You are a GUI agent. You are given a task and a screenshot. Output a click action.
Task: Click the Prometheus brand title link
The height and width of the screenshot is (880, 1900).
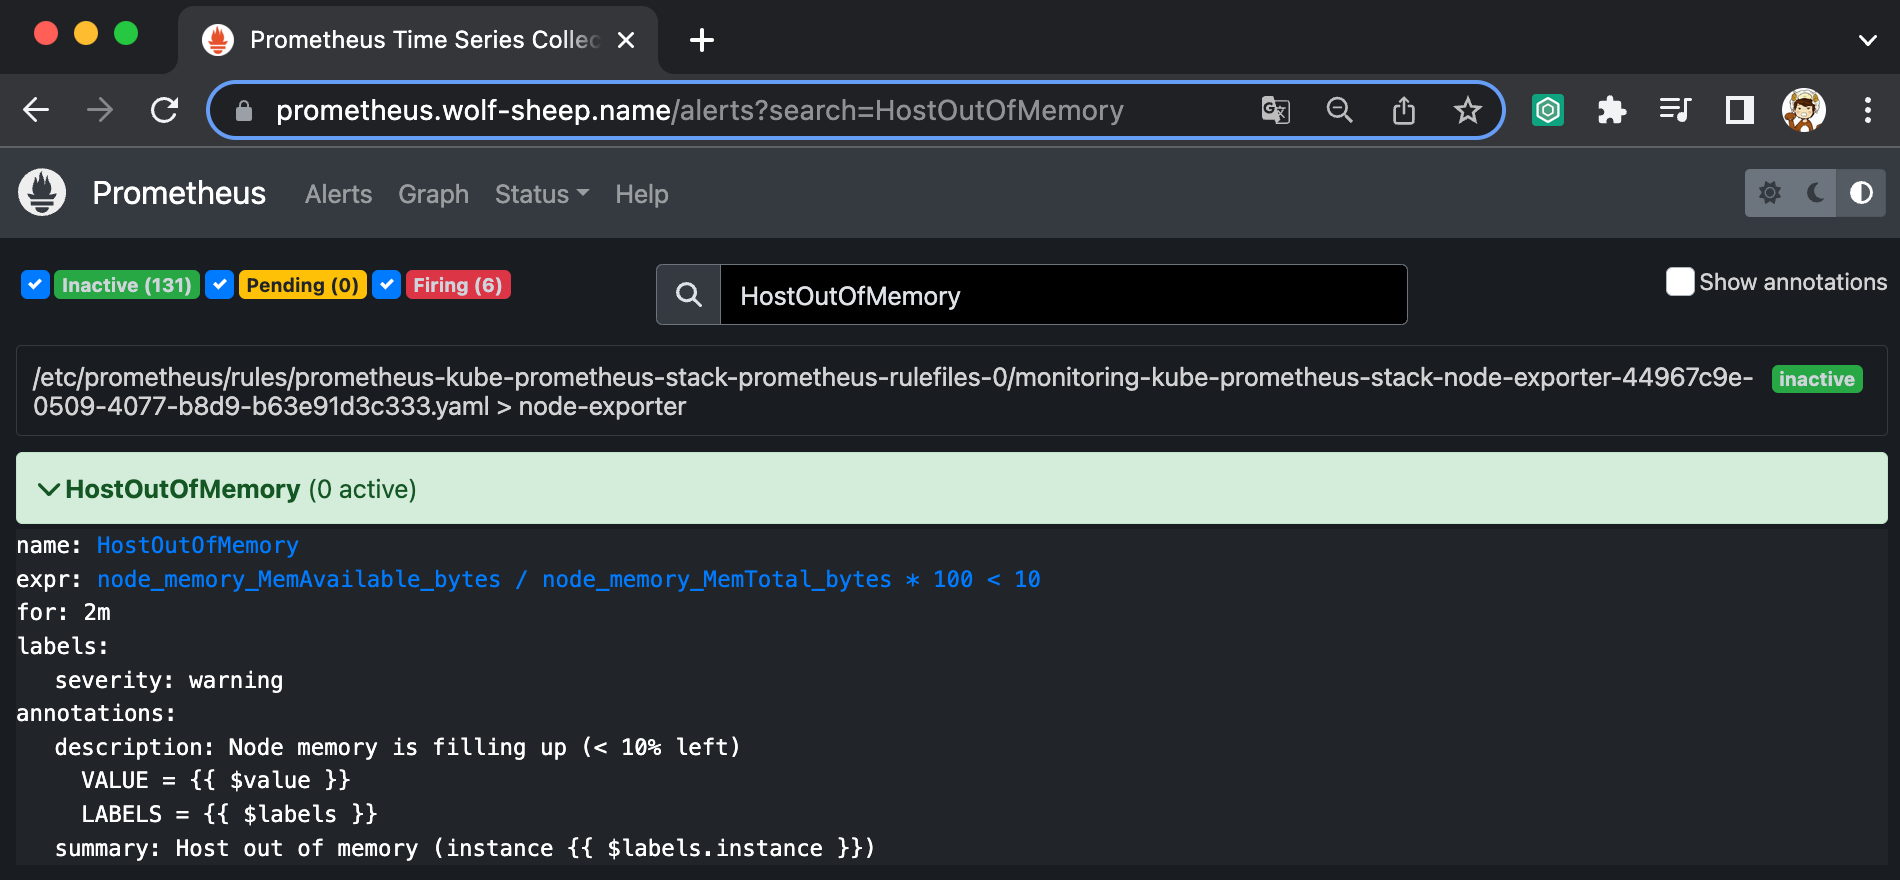pos(179,193)
